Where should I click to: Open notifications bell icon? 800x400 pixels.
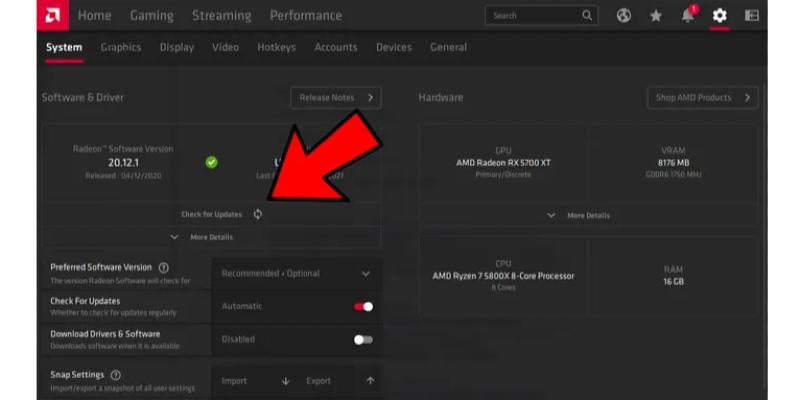click(688, 15)
